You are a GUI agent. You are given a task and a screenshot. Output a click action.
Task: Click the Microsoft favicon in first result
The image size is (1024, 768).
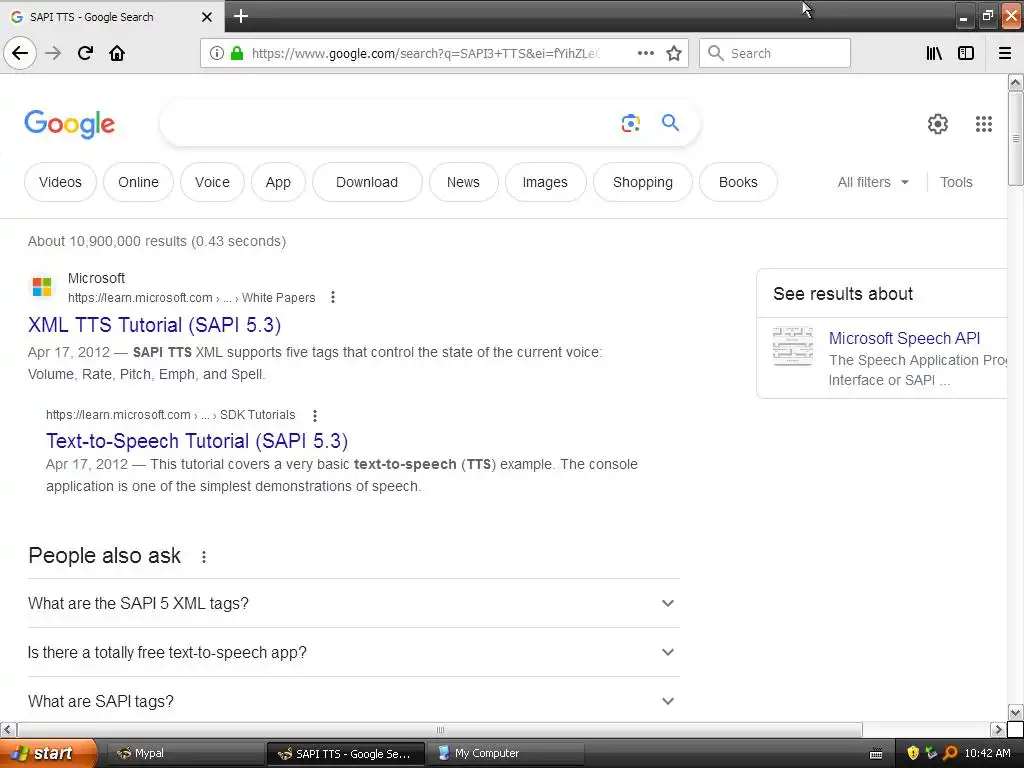tap(42, 286)
